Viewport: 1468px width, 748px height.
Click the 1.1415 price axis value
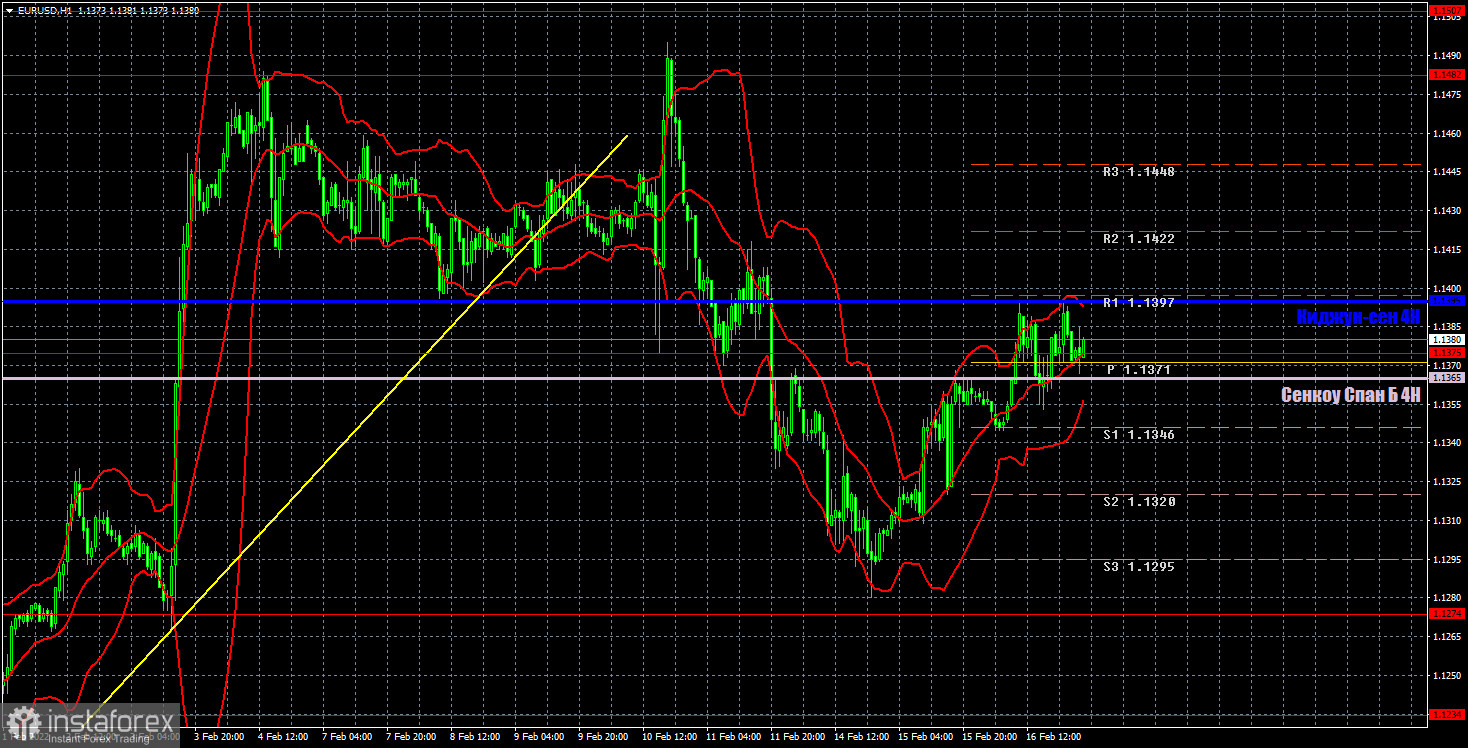coord(1446,249)
